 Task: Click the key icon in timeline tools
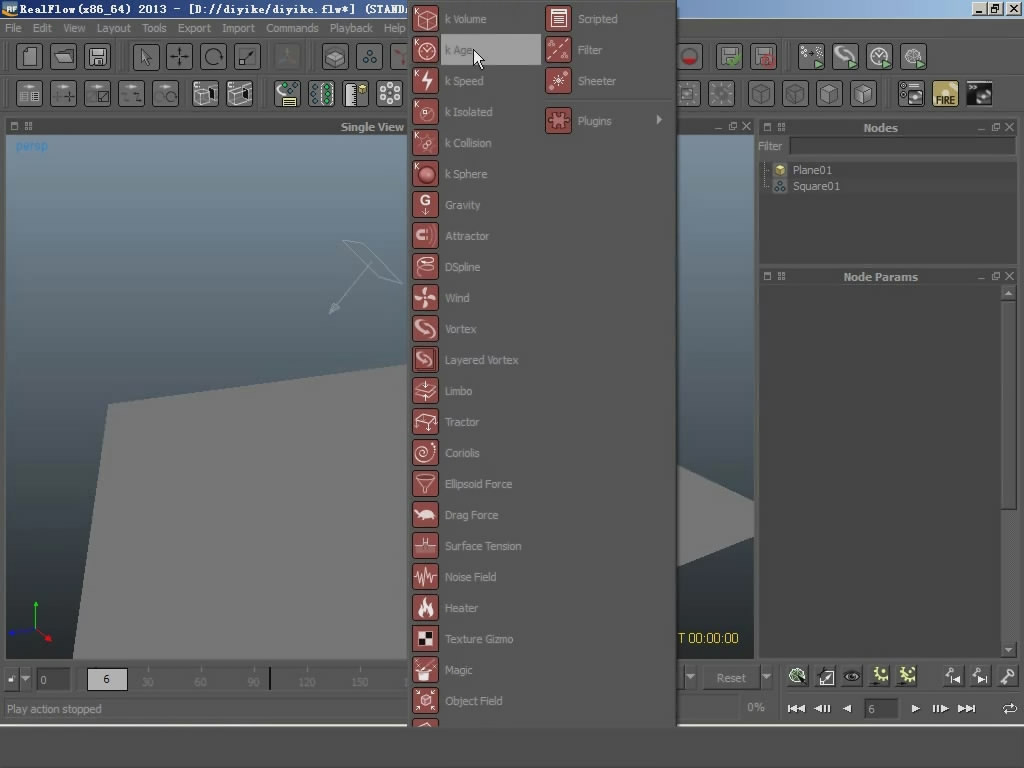(x=1007, y=677)
